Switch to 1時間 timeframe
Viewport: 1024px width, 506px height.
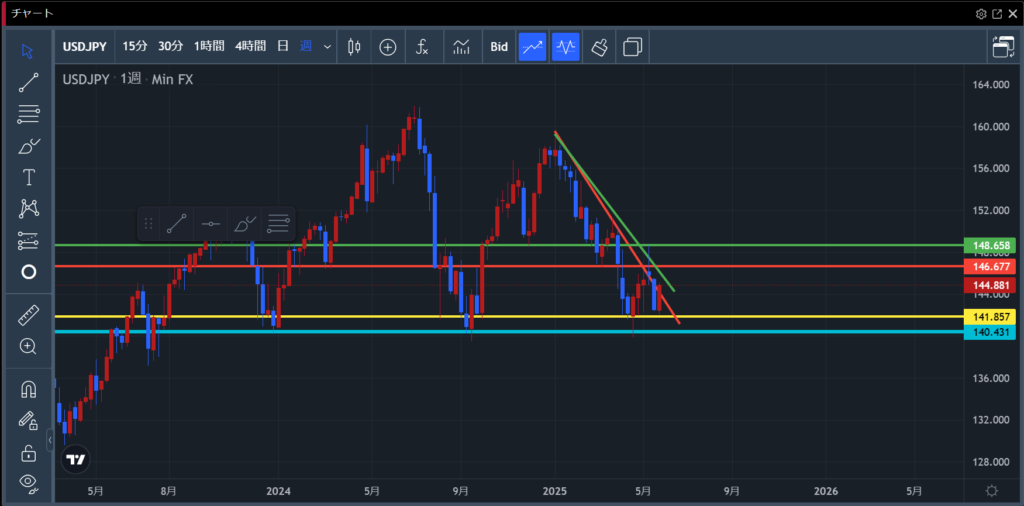209,46
